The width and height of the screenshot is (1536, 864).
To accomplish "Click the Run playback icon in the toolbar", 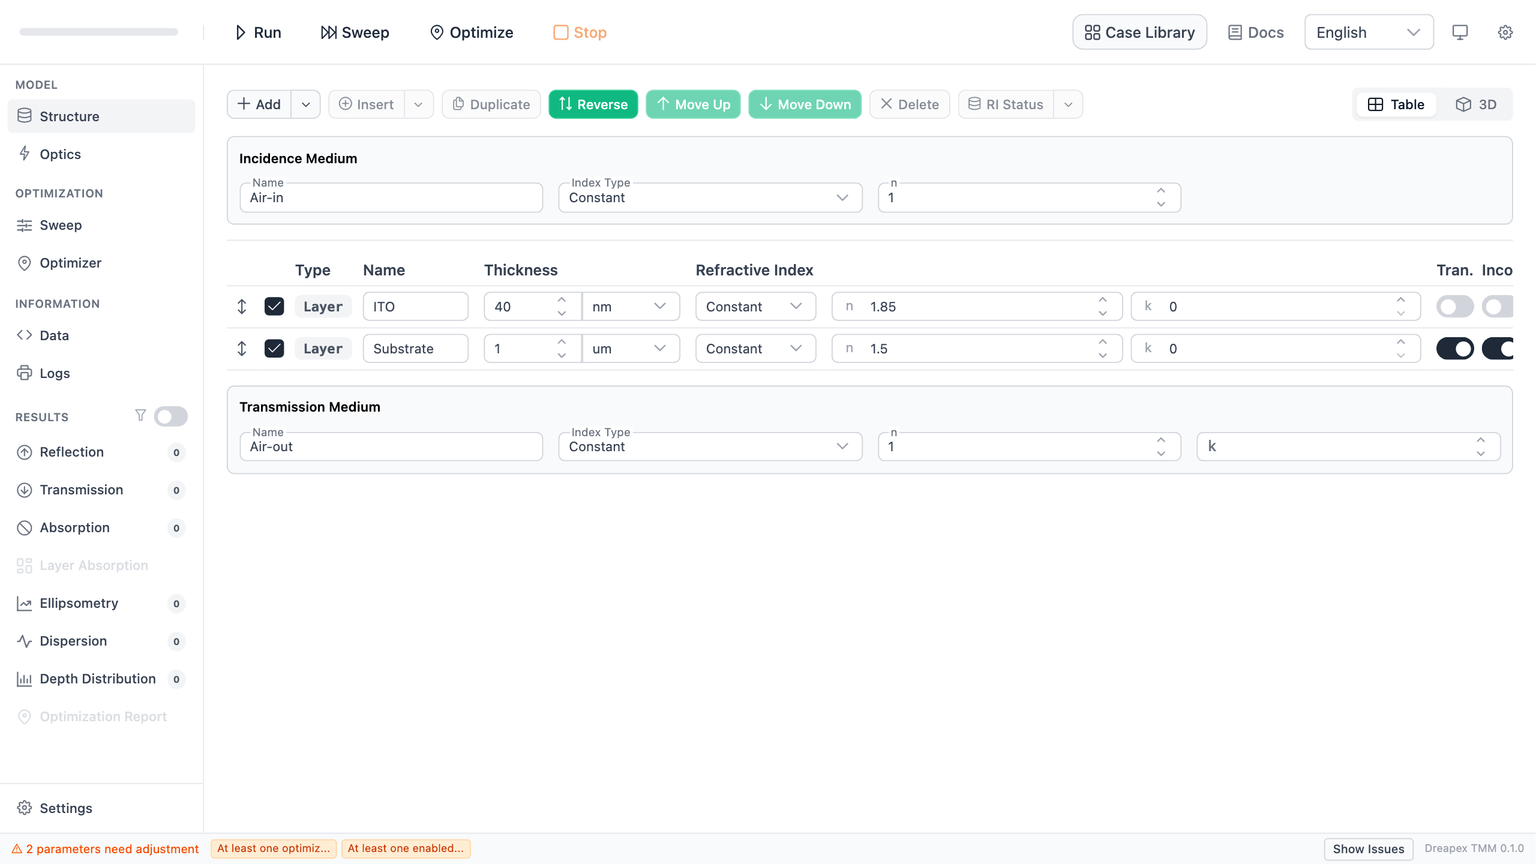I will point(239,31).
